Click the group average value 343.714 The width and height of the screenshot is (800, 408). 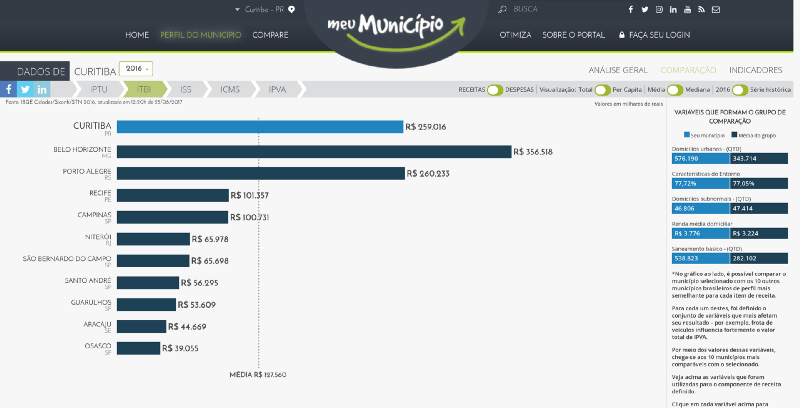759,159
